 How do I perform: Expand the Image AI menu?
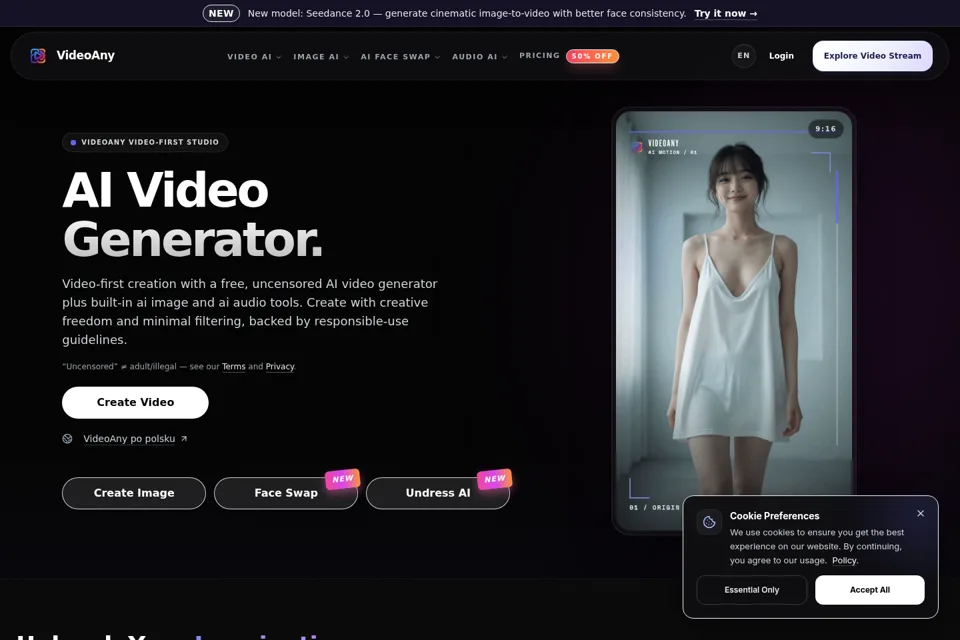point(321,56)
